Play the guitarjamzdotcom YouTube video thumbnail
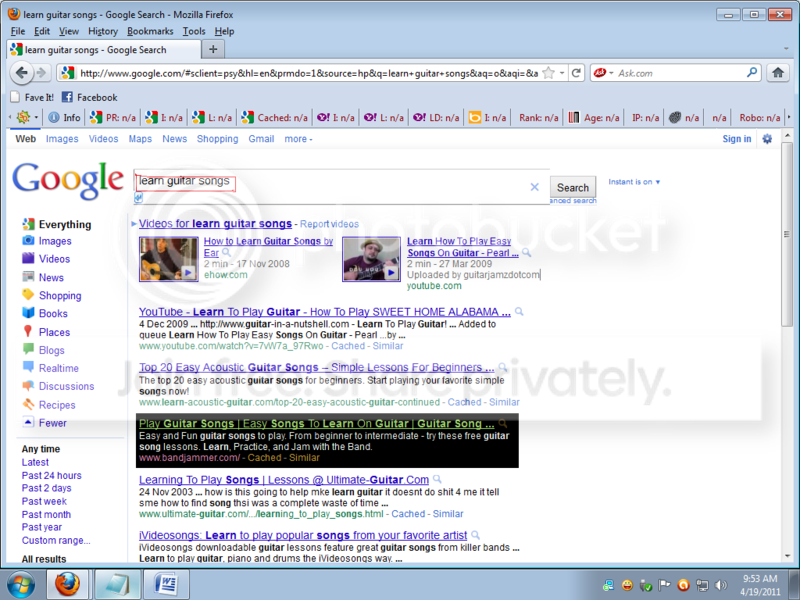 pyautogui.click(x=371, y=259)
